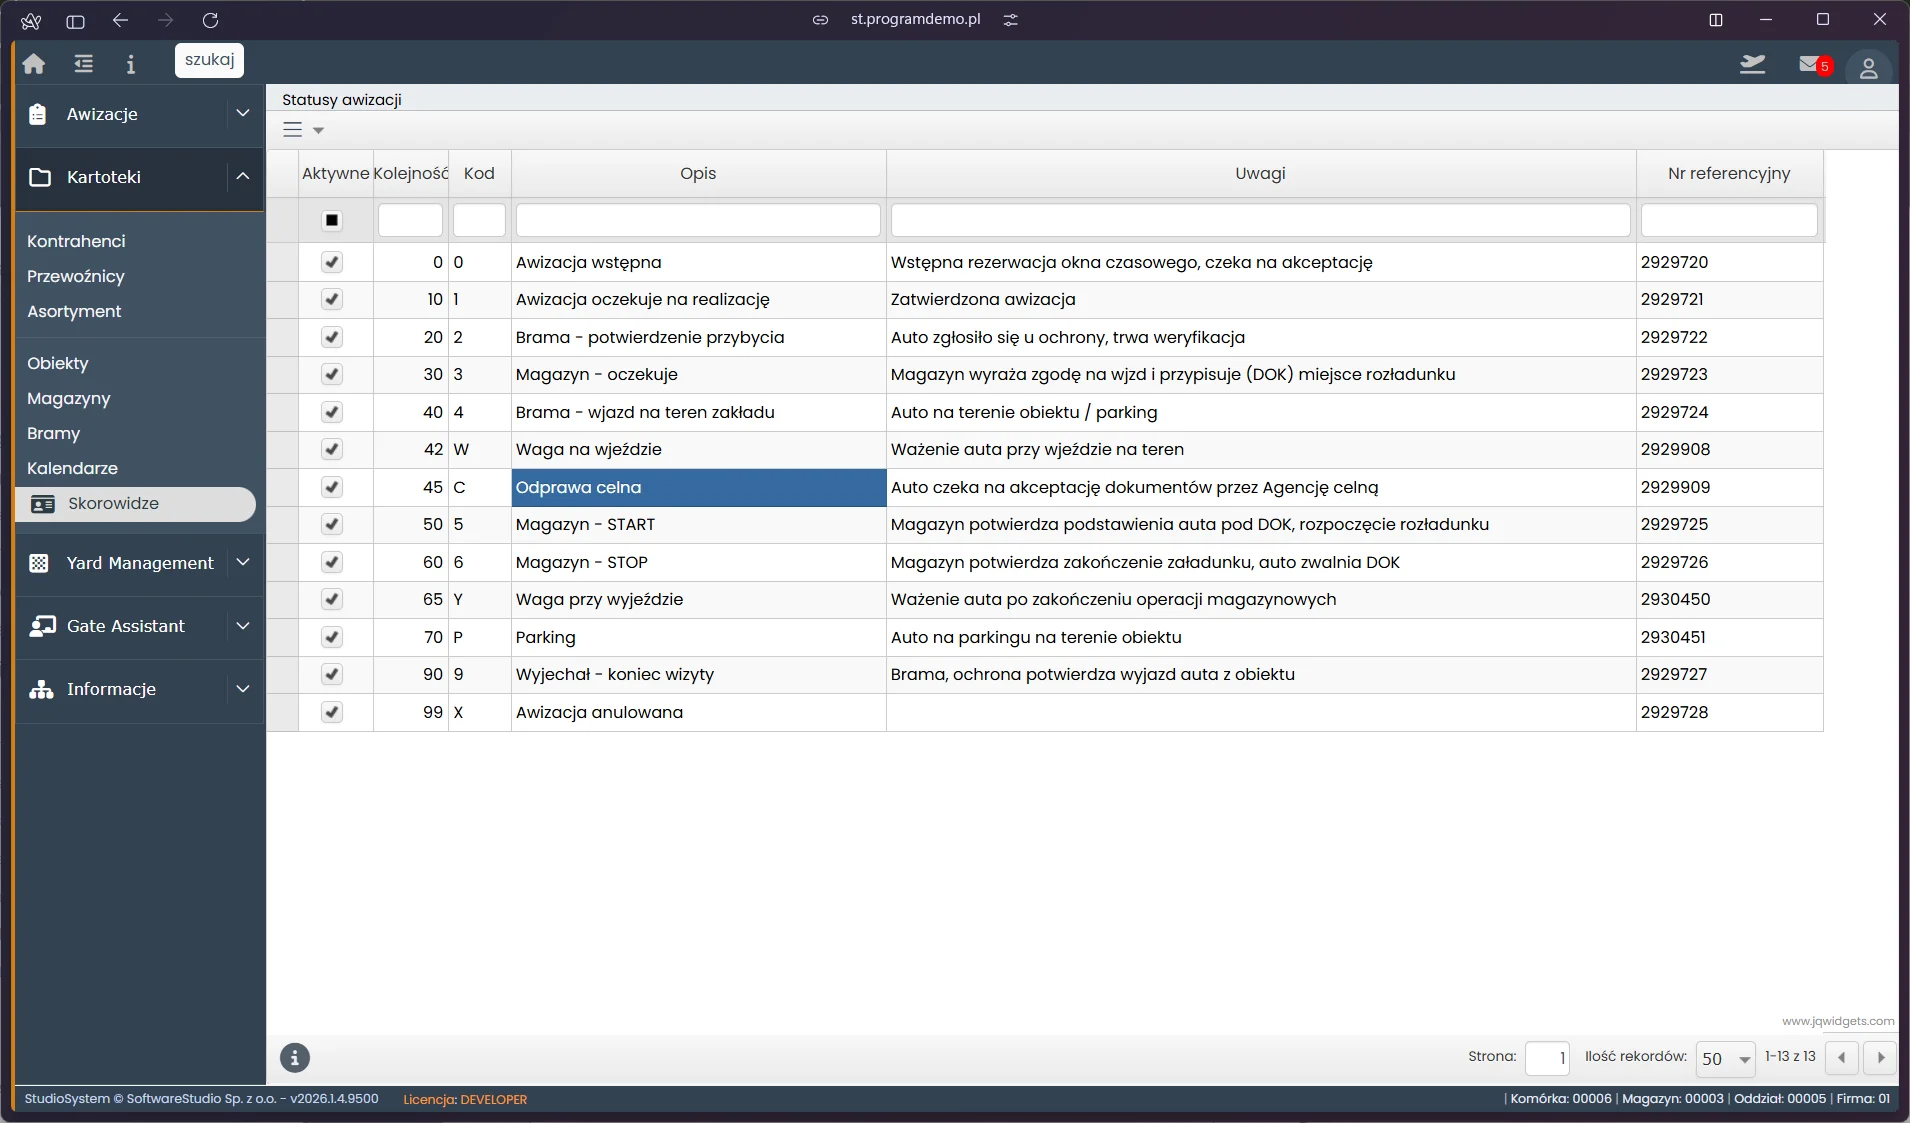Focus the Strona page number field
The image size is (1910, 1123).
click(1547, 1058)
